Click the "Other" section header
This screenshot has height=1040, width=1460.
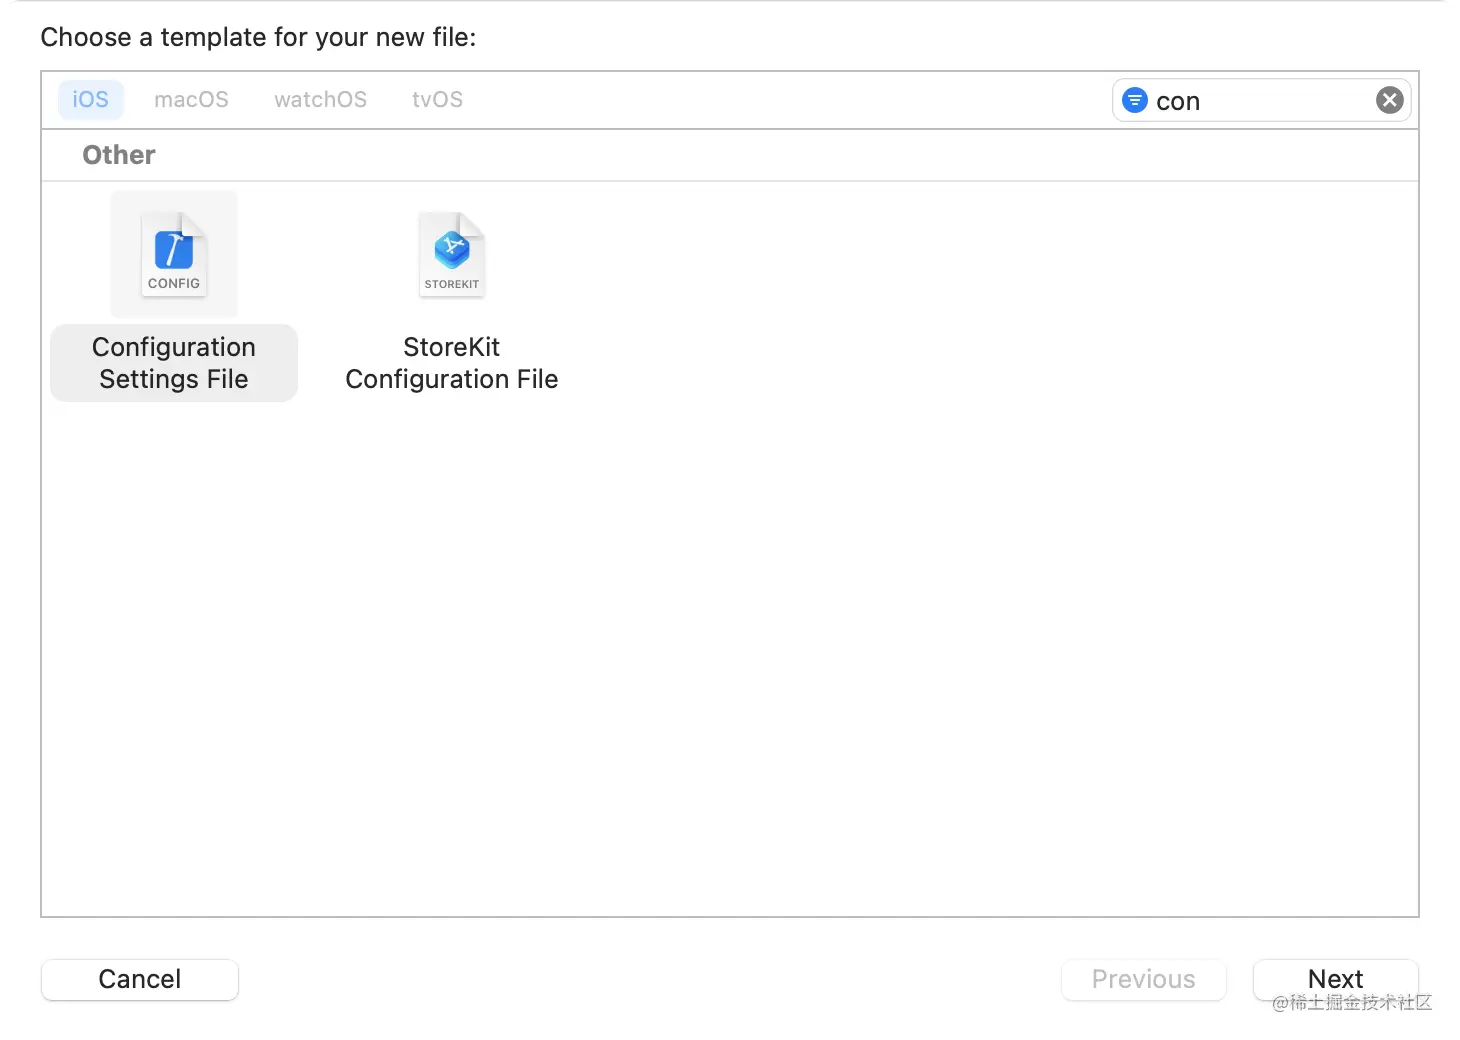[119, 155]
